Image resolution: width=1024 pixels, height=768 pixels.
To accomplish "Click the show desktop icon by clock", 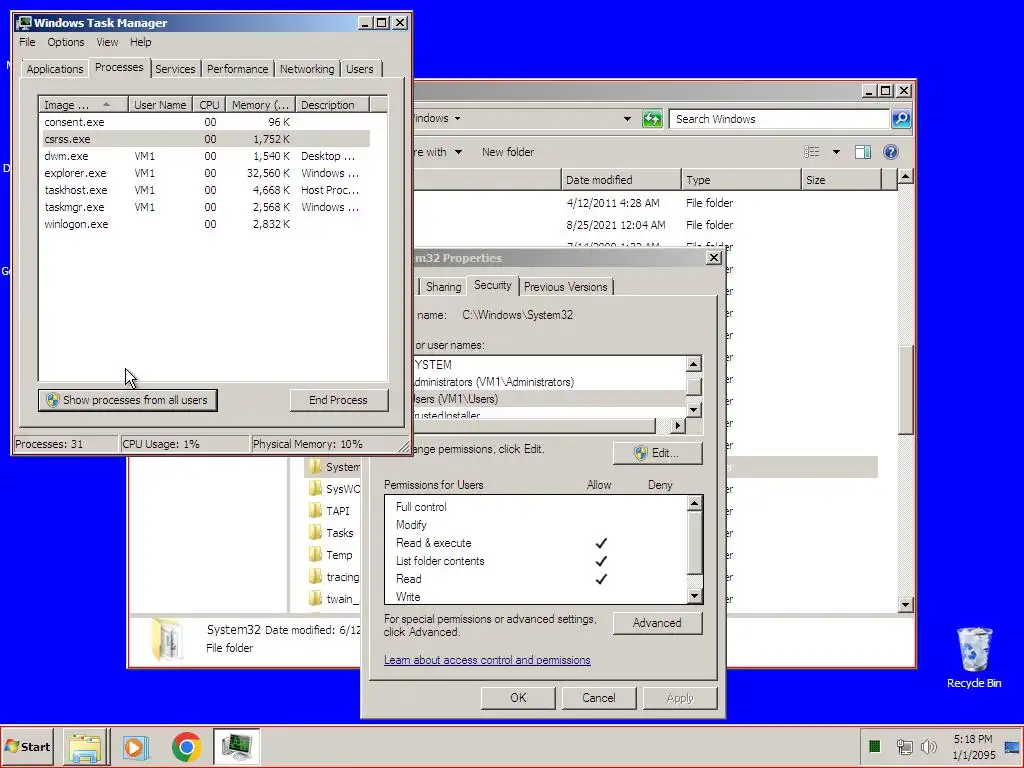I will point(1012,747).
